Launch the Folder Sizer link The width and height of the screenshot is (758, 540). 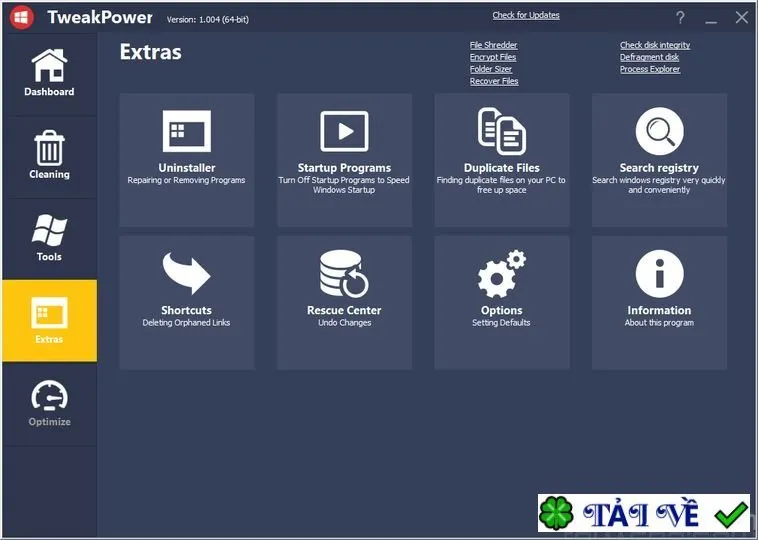click(x=491, y=69)
